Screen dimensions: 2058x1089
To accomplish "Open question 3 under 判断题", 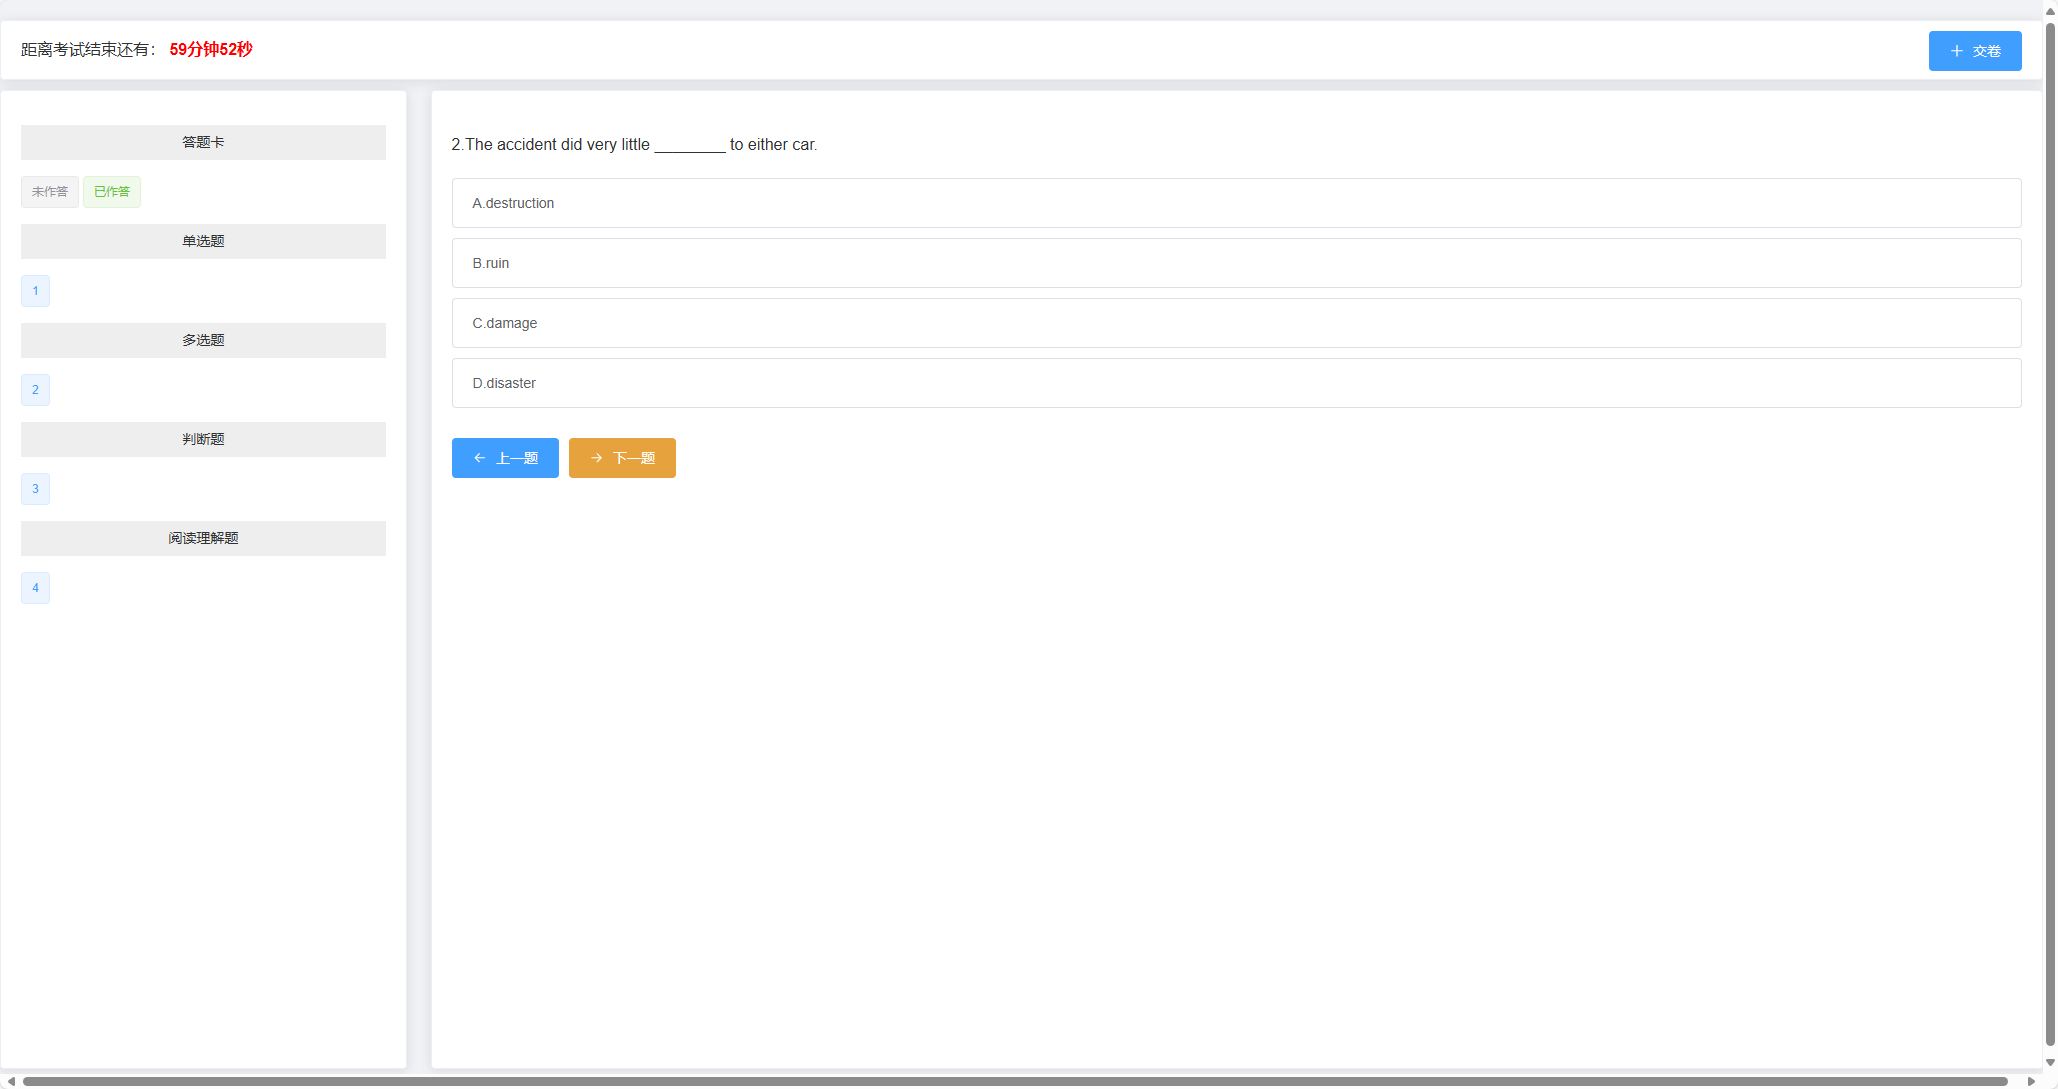I will (x=35, y=489).
